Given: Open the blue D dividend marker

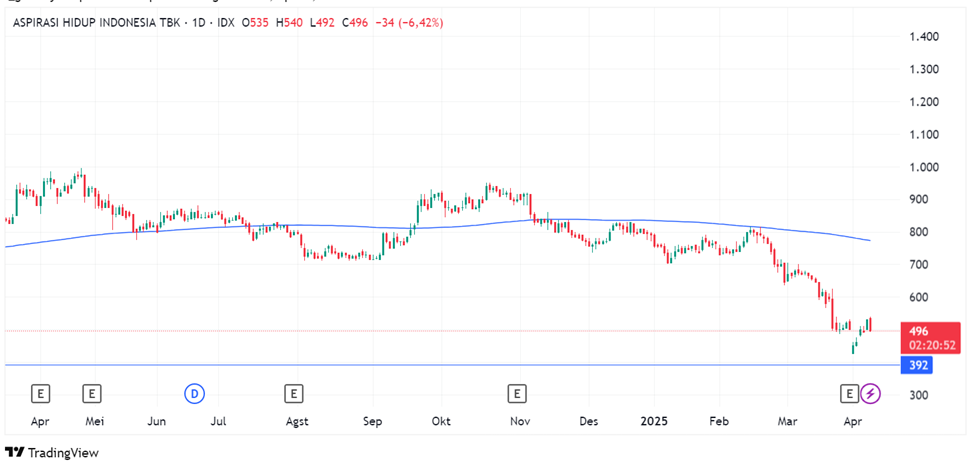Looking at the screenshot, I should [x=194, y=393].
